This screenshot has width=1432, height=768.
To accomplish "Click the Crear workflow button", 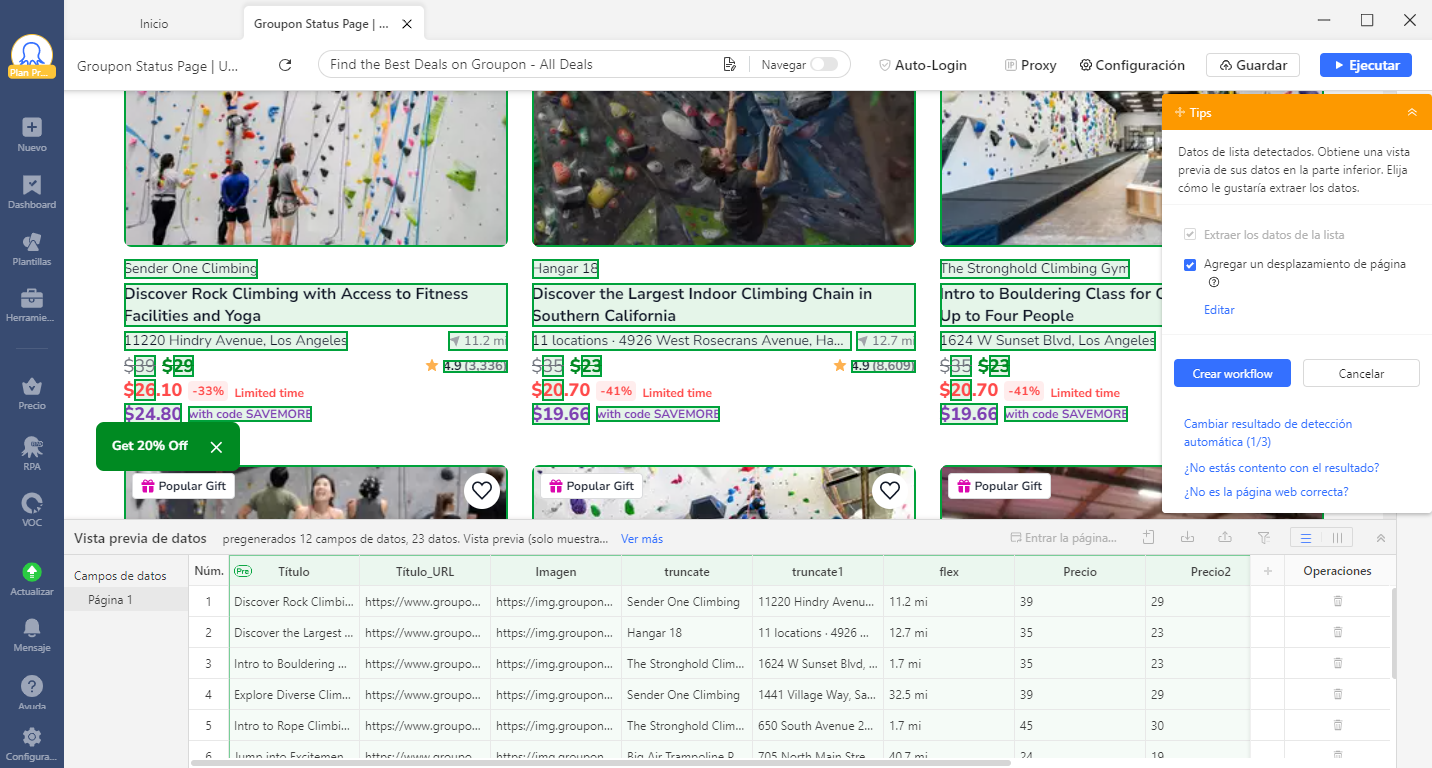I will pyautogui.click(x=1232, y=373).
